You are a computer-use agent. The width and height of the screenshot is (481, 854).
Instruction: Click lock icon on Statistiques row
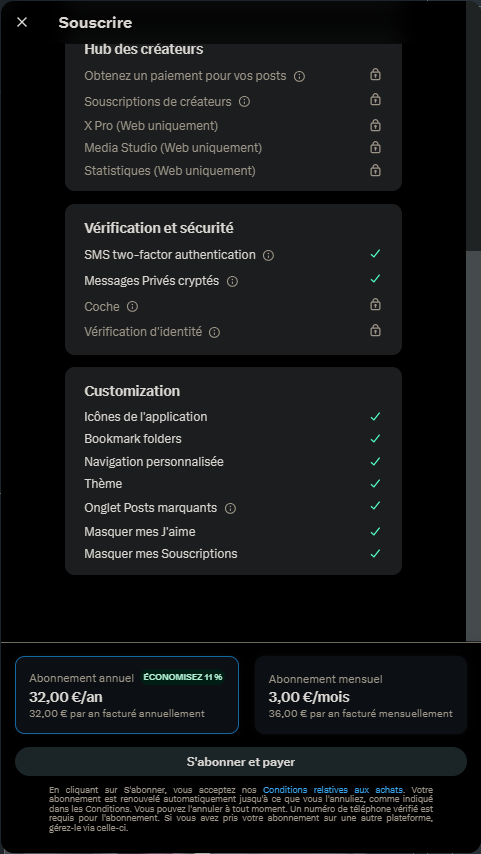pyautogui.click(x=375, y=170)
